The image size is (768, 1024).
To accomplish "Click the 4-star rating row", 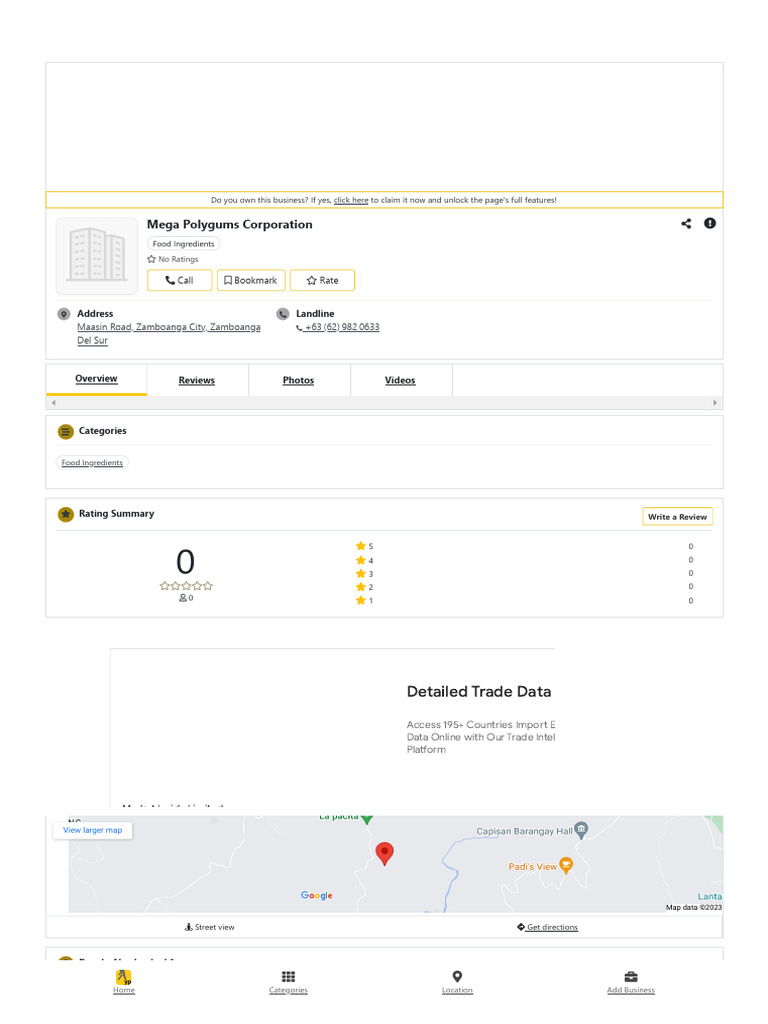I will pos(524,560).
